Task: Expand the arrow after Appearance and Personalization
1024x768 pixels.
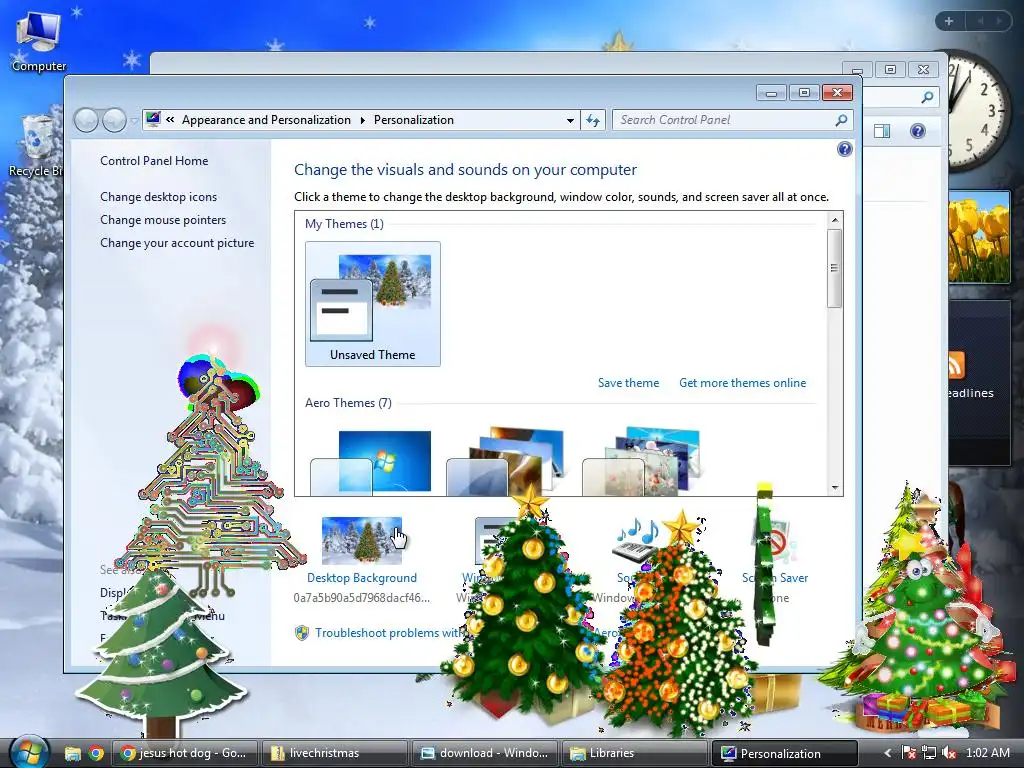Action: coord(362,120)
